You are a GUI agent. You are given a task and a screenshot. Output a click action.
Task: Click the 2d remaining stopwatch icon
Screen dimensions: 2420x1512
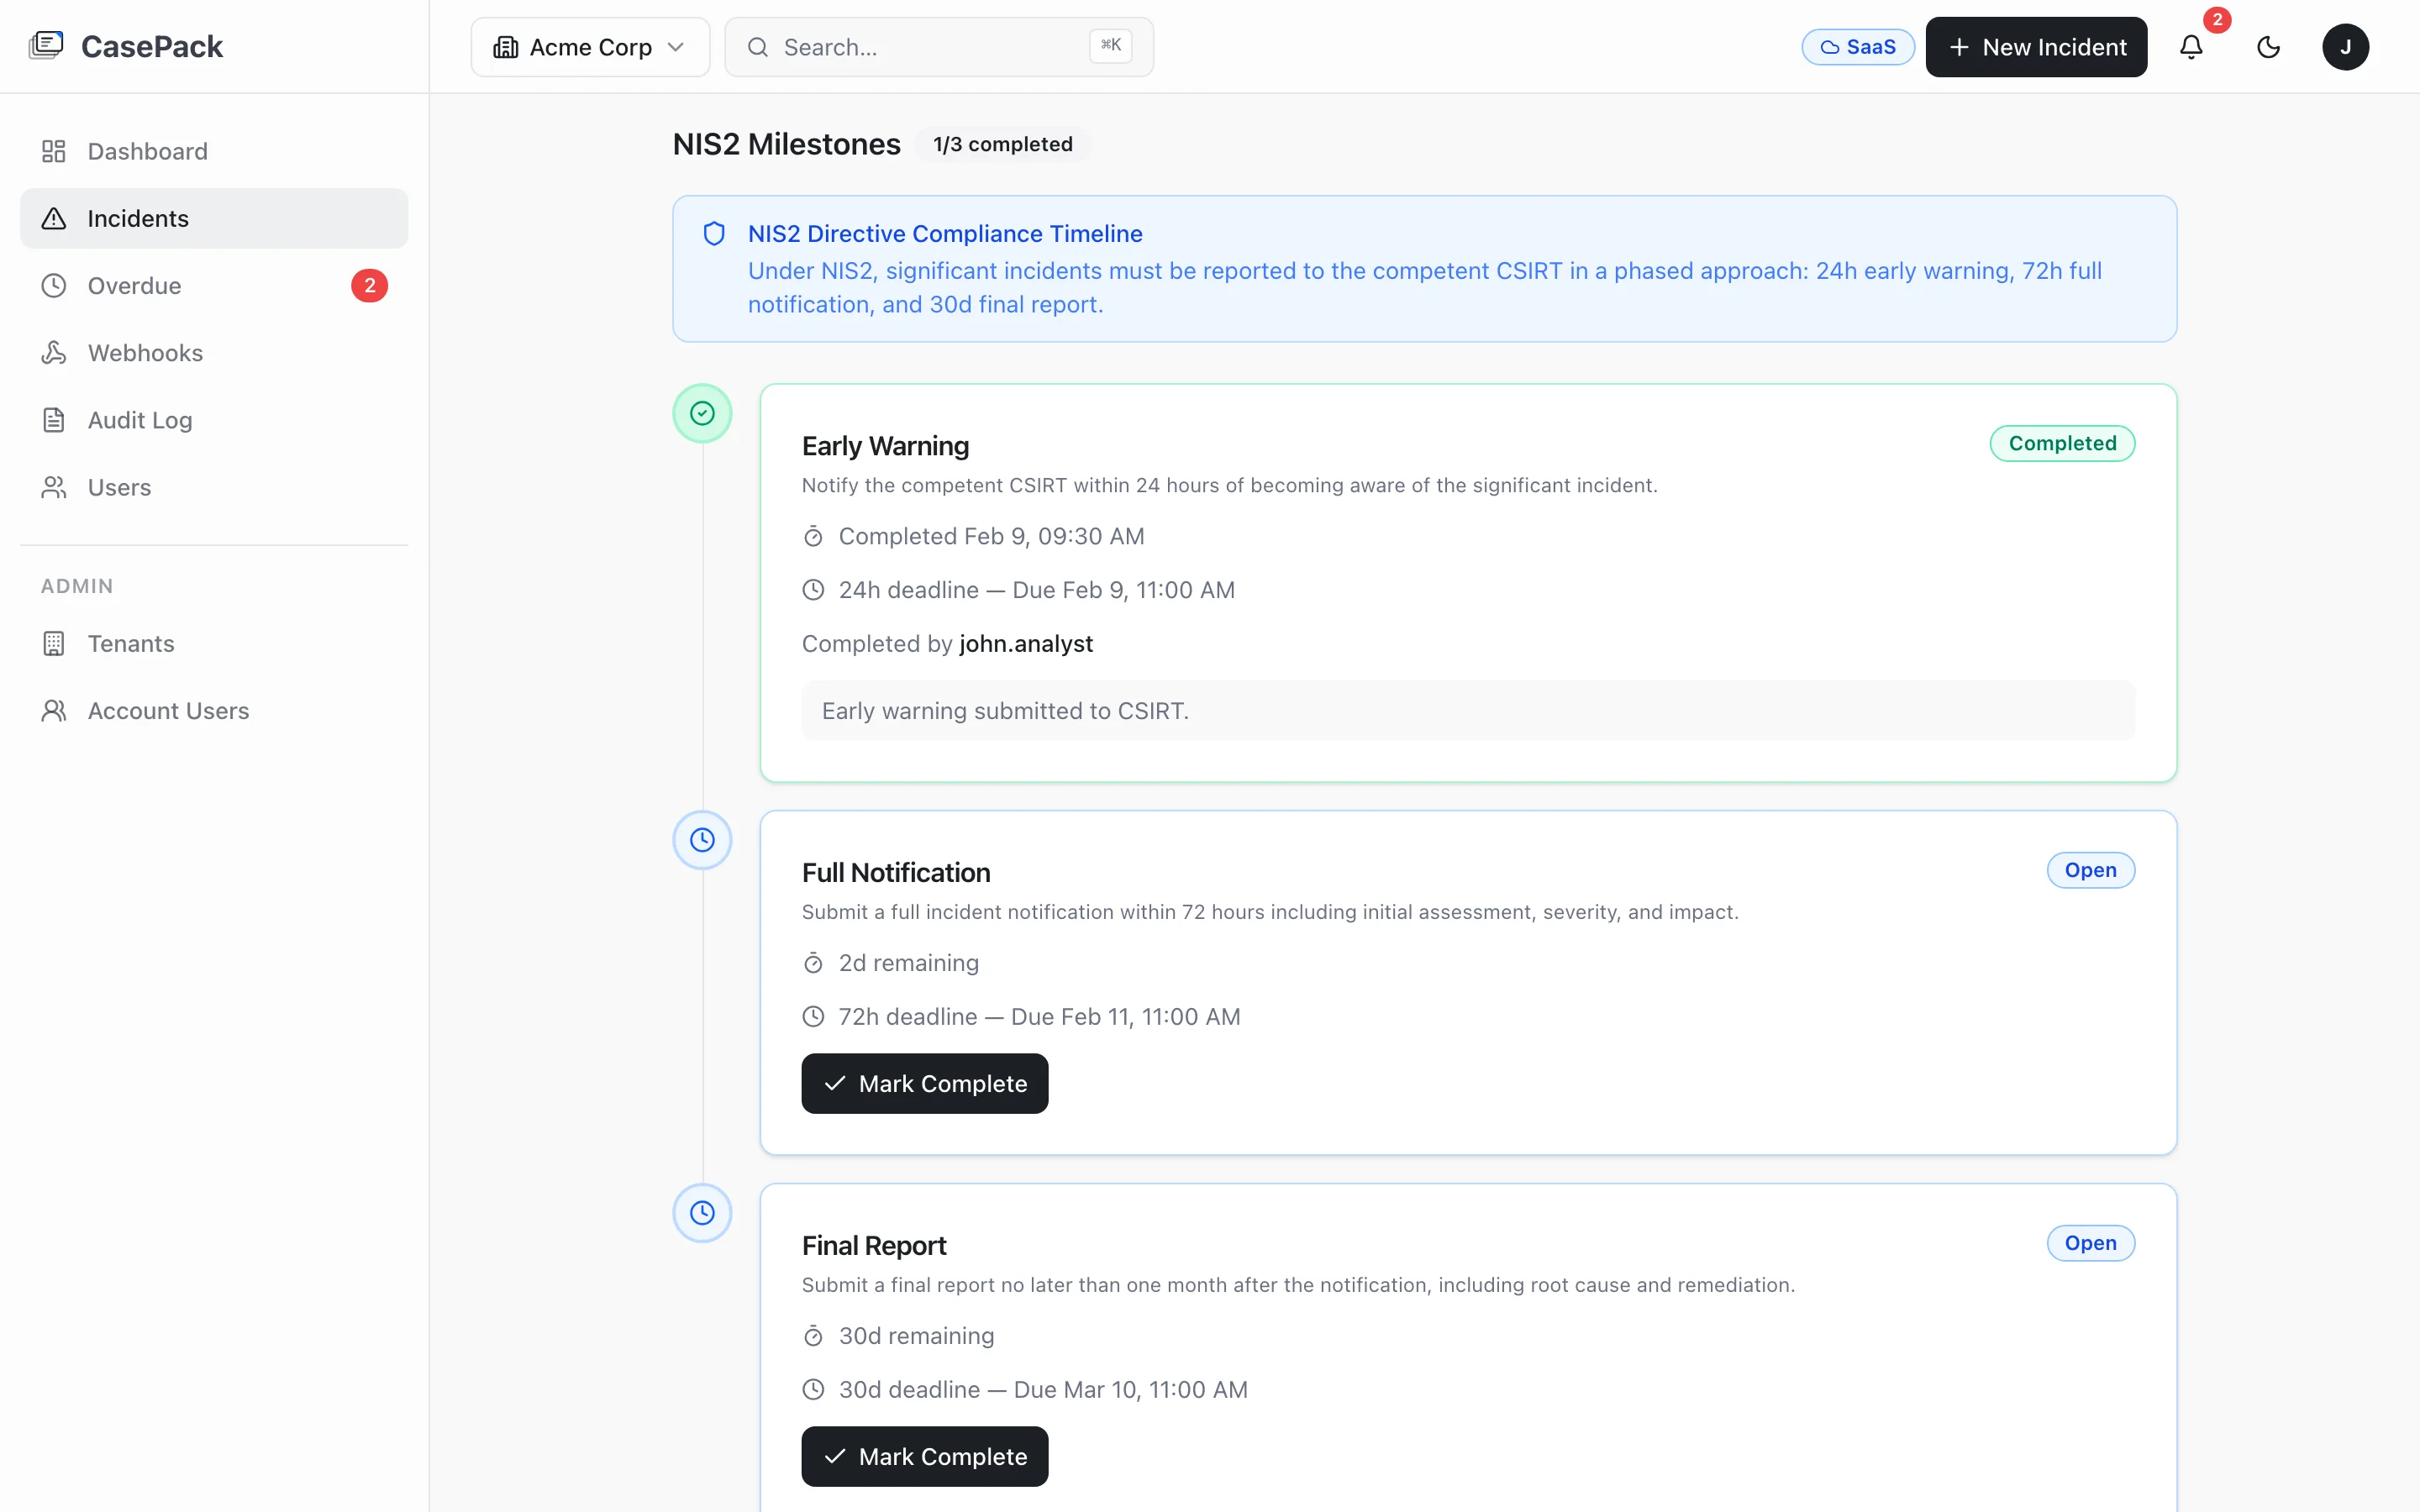[x=813, y=963]
